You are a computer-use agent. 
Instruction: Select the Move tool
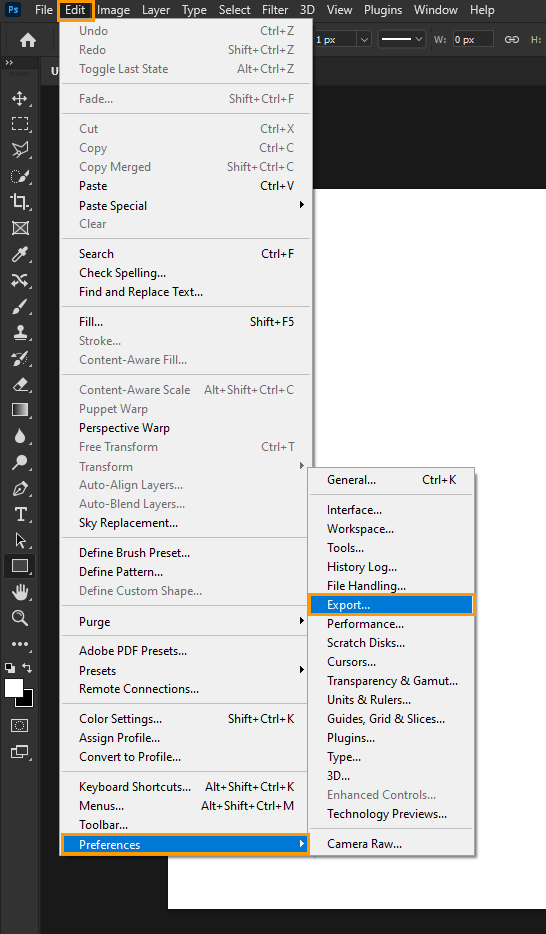(x=20, y=98)
